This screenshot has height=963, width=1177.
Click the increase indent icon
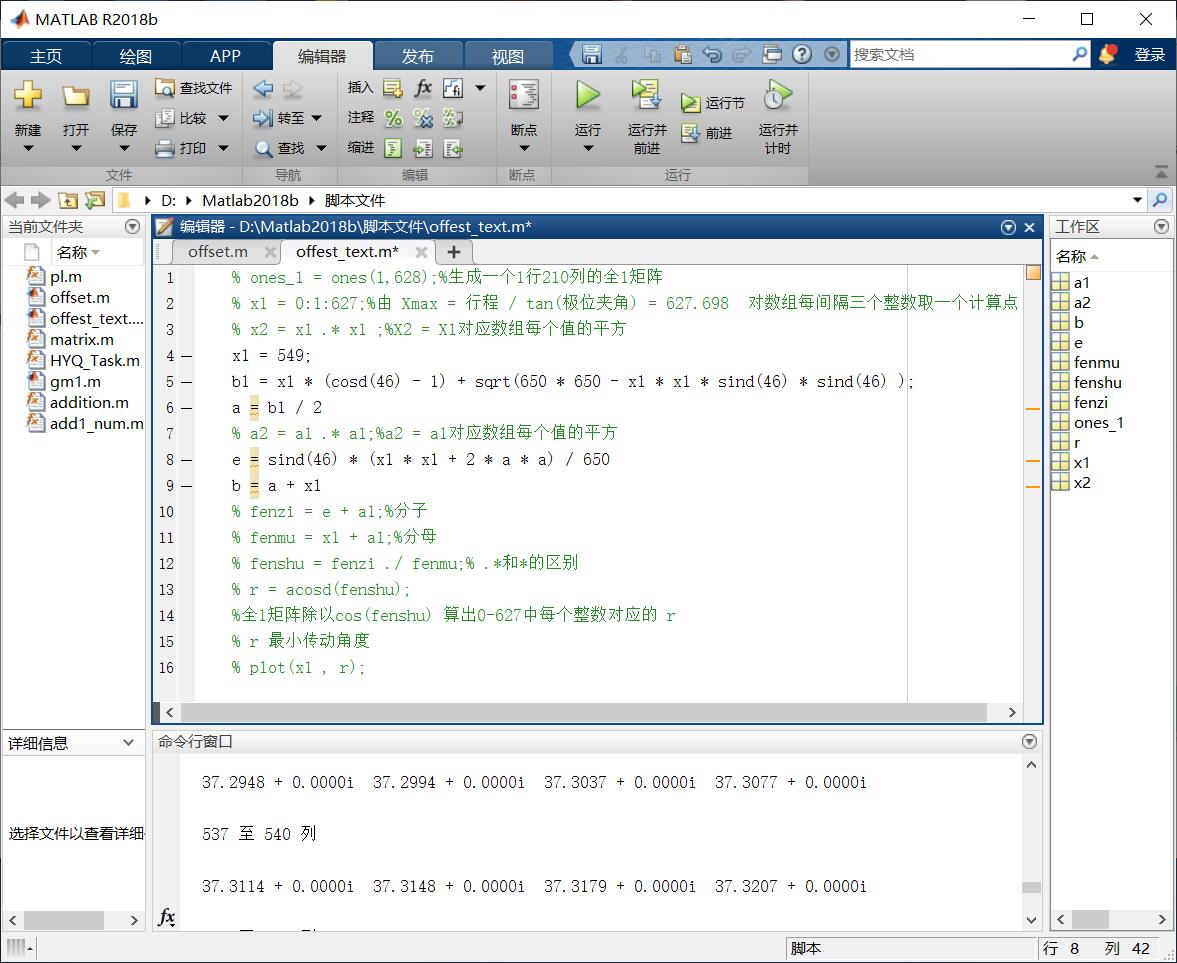(x=423, y=149)
